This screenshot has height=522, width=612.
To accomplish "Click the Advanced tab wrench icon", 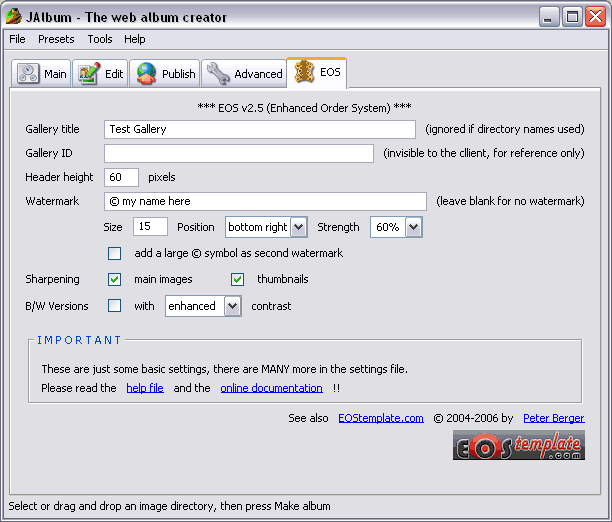I will 218,74.
